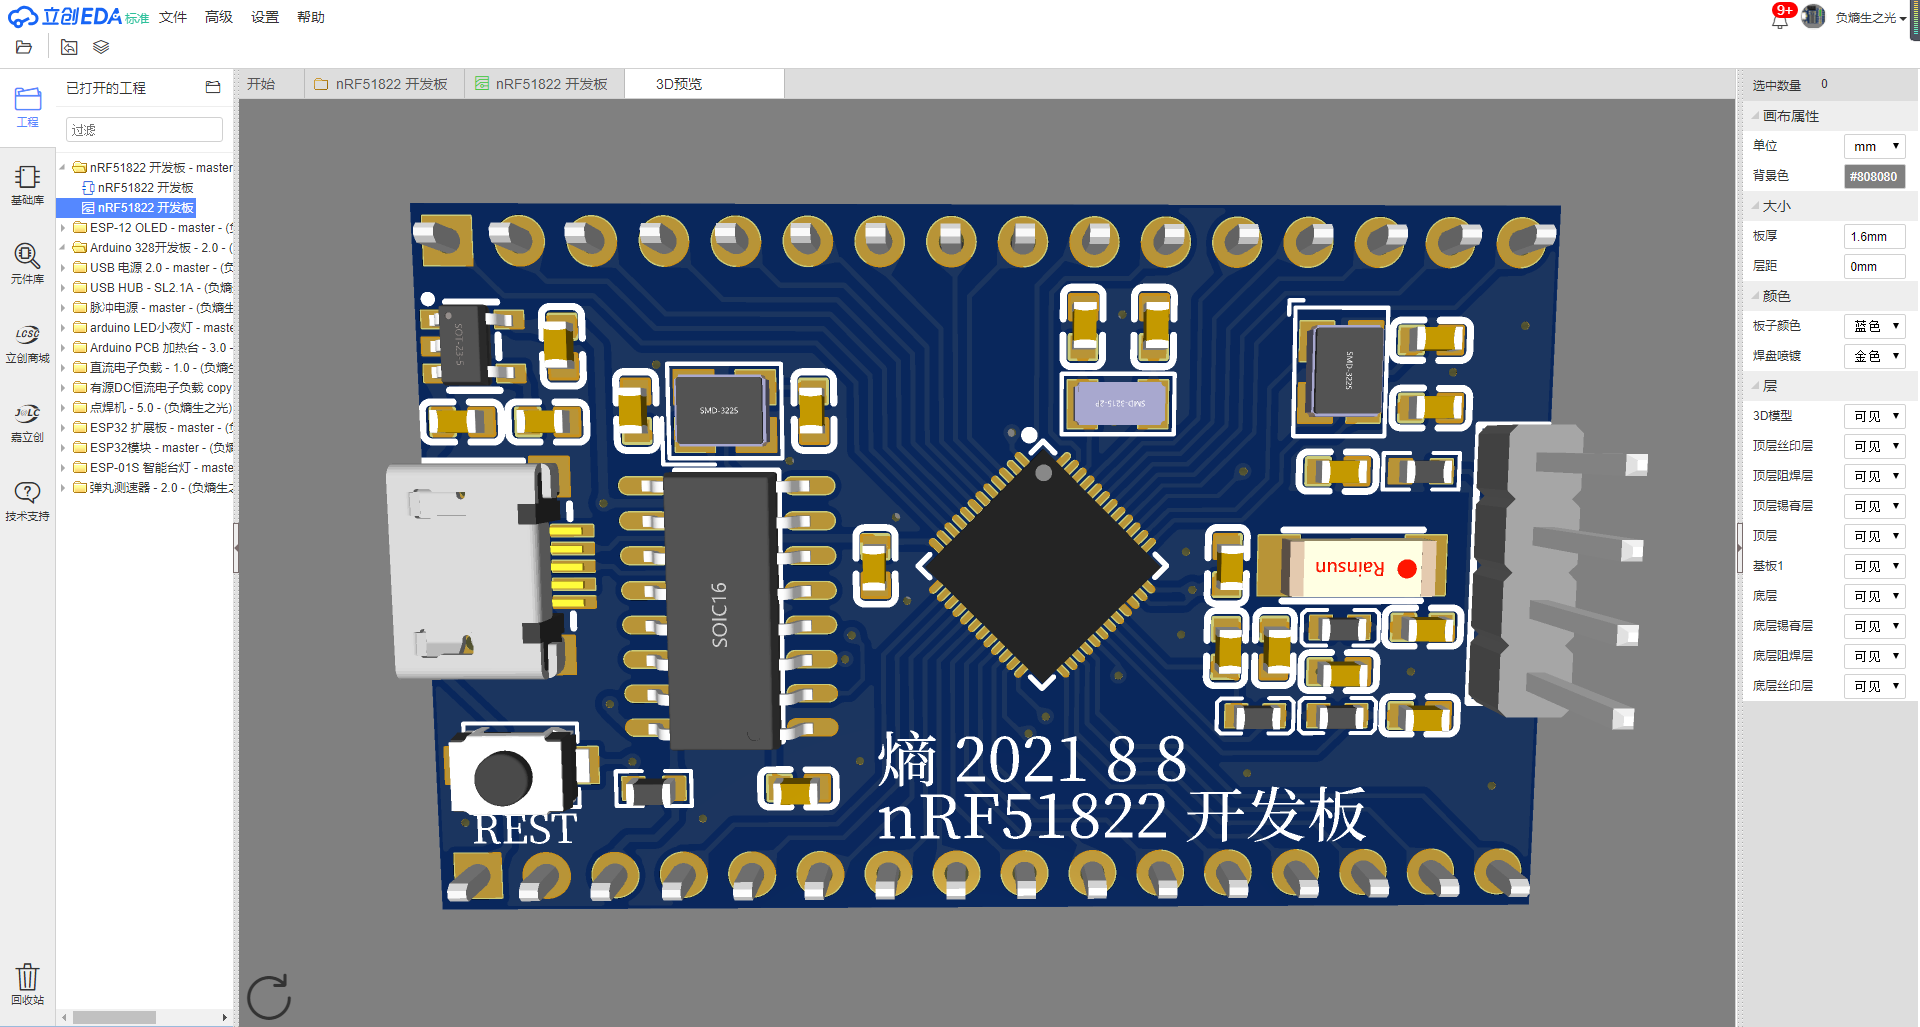This screenshot has height=1027, width=1920.
Task: Click right panel collapse handle
Action: coord(1739,547)
